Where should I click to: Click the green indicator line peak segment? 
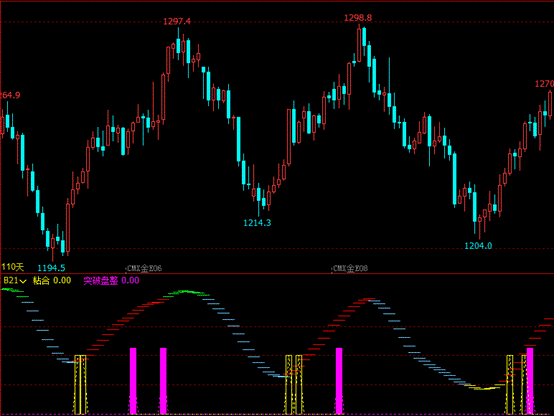pos(188,292)
